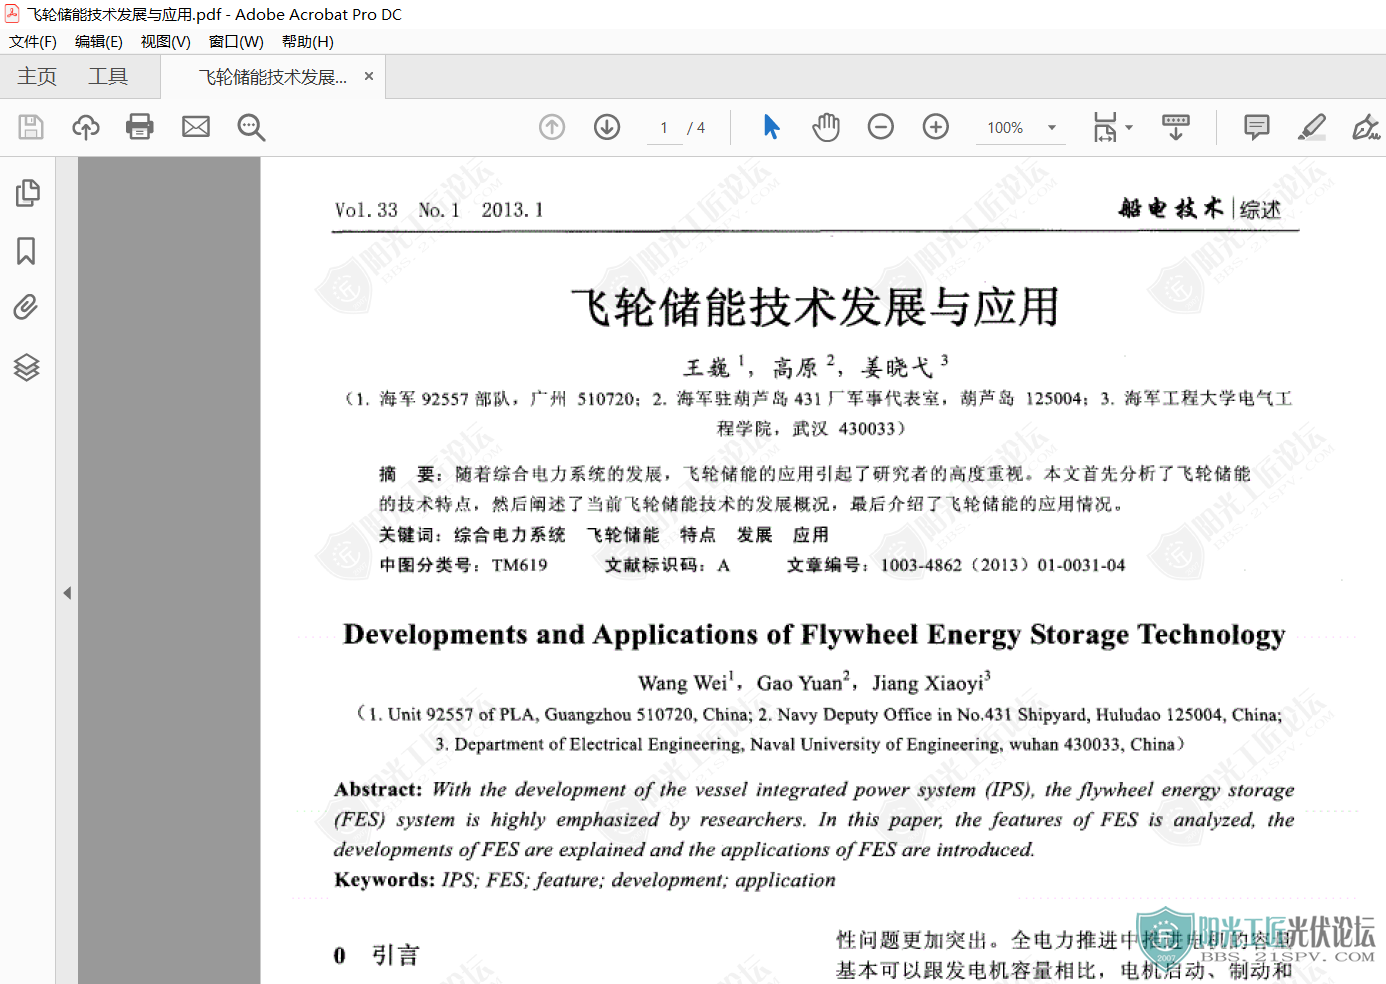1386x984 pixels.
Task: Add a comment note icon
Action: click(1257, 127)
